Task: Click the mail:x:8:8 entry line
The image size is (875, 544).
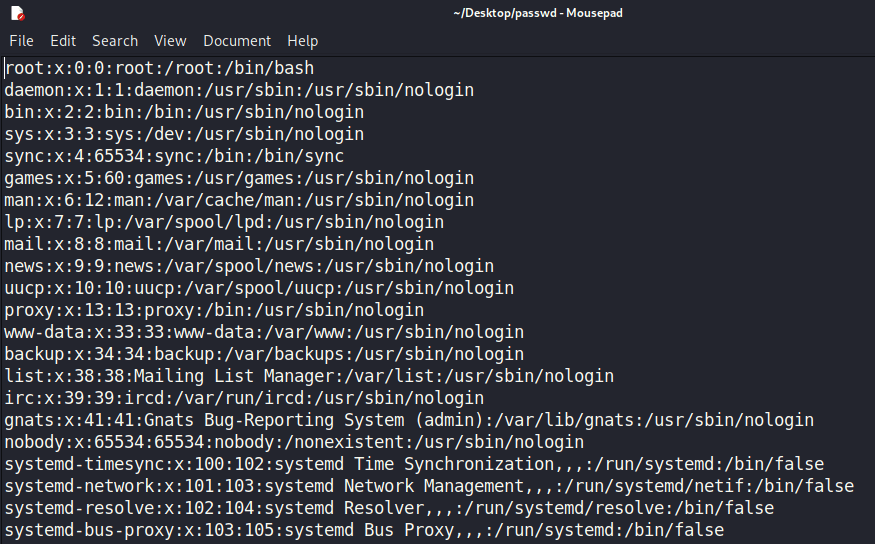Action: point(218,244)
